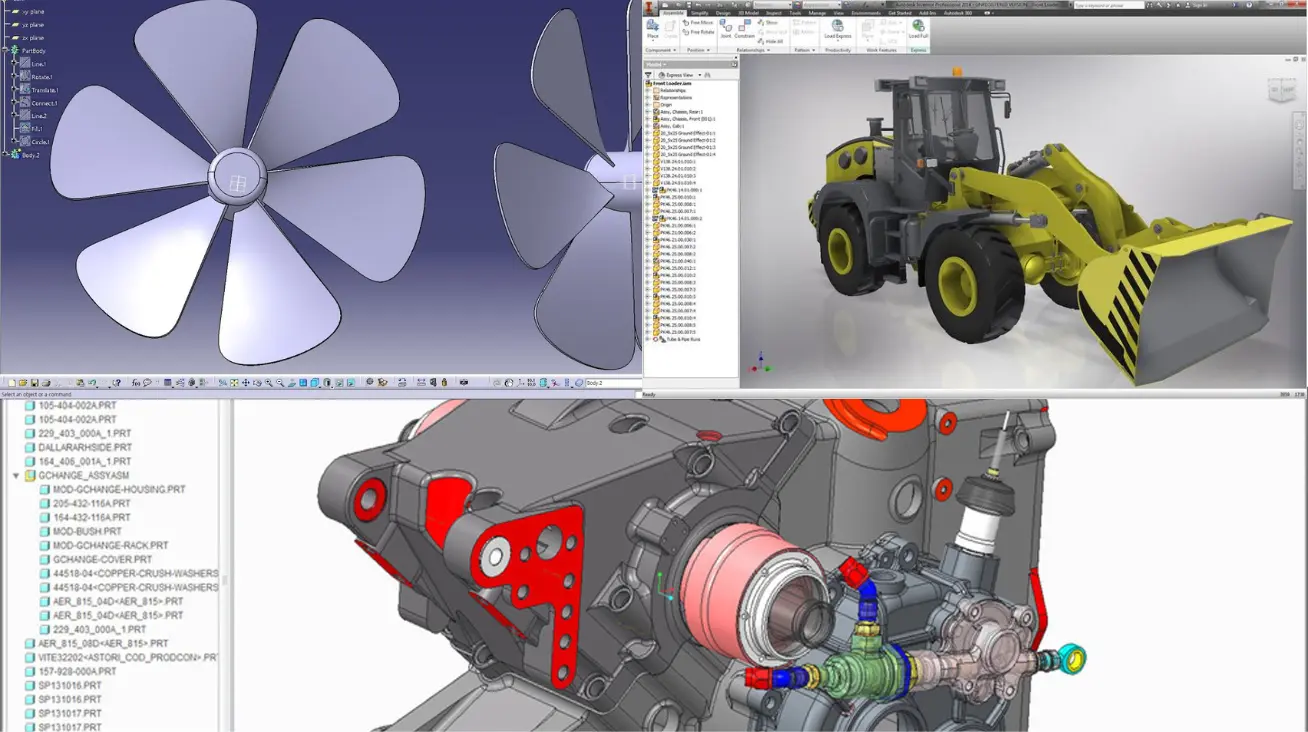Select MOD-GCHANGE-HOUSING.PRT in the part tree
The height and width of the screenshot is (732, 1308).
tap(118, 490)
